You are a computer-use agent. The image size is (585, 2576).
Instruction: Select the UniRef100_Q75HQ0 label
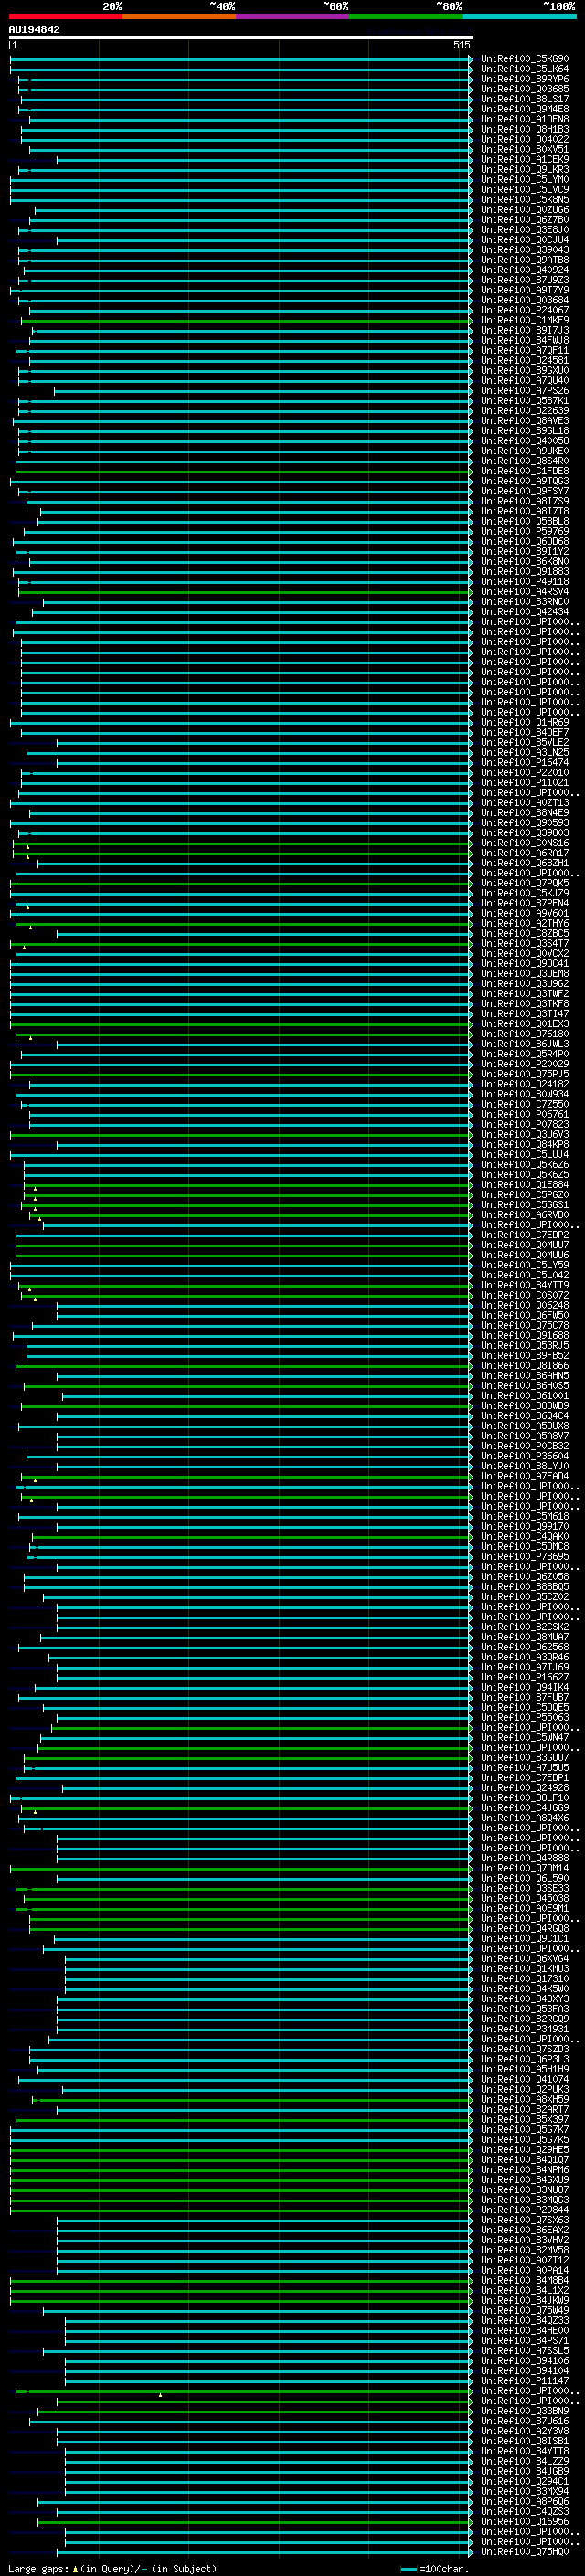(x=525, y=2551)
